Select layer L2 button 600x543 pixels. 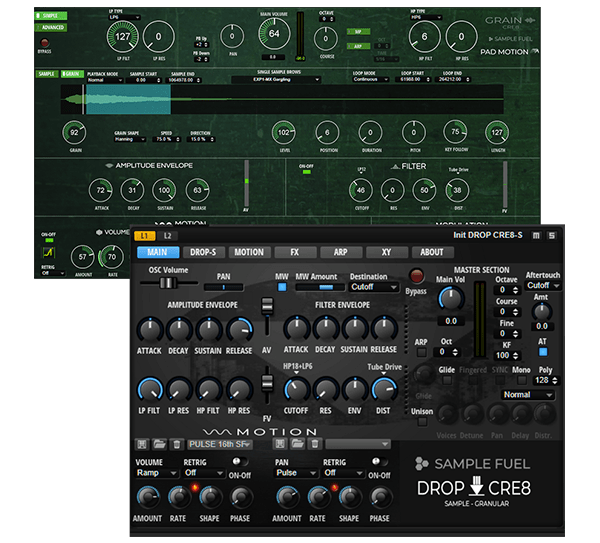pyautogui.click(x=168, y=236)
